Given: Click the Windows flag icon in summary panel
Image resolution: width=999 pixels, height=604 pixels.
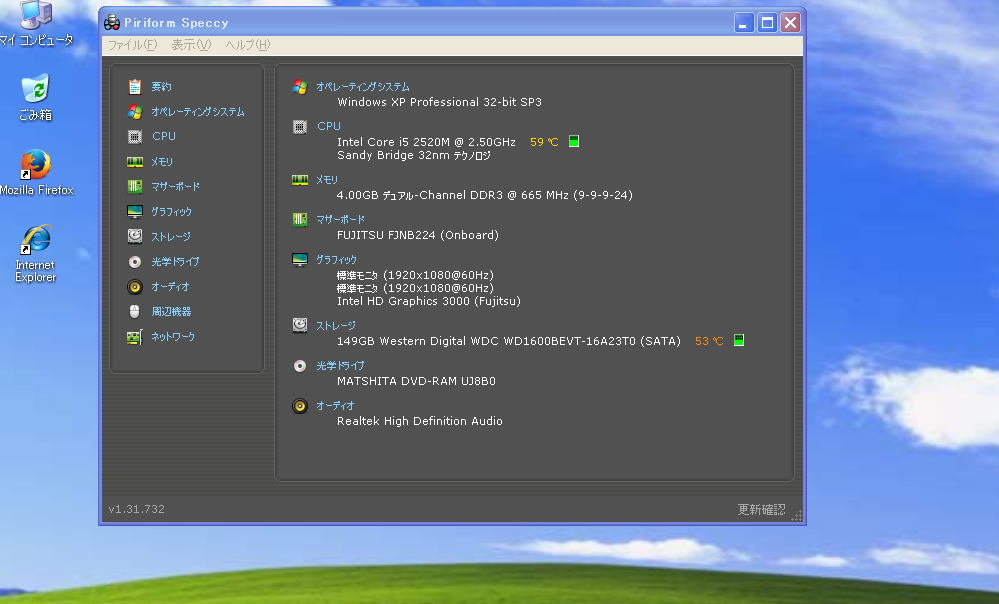Looking at the screenshot, I should (299, 87).
